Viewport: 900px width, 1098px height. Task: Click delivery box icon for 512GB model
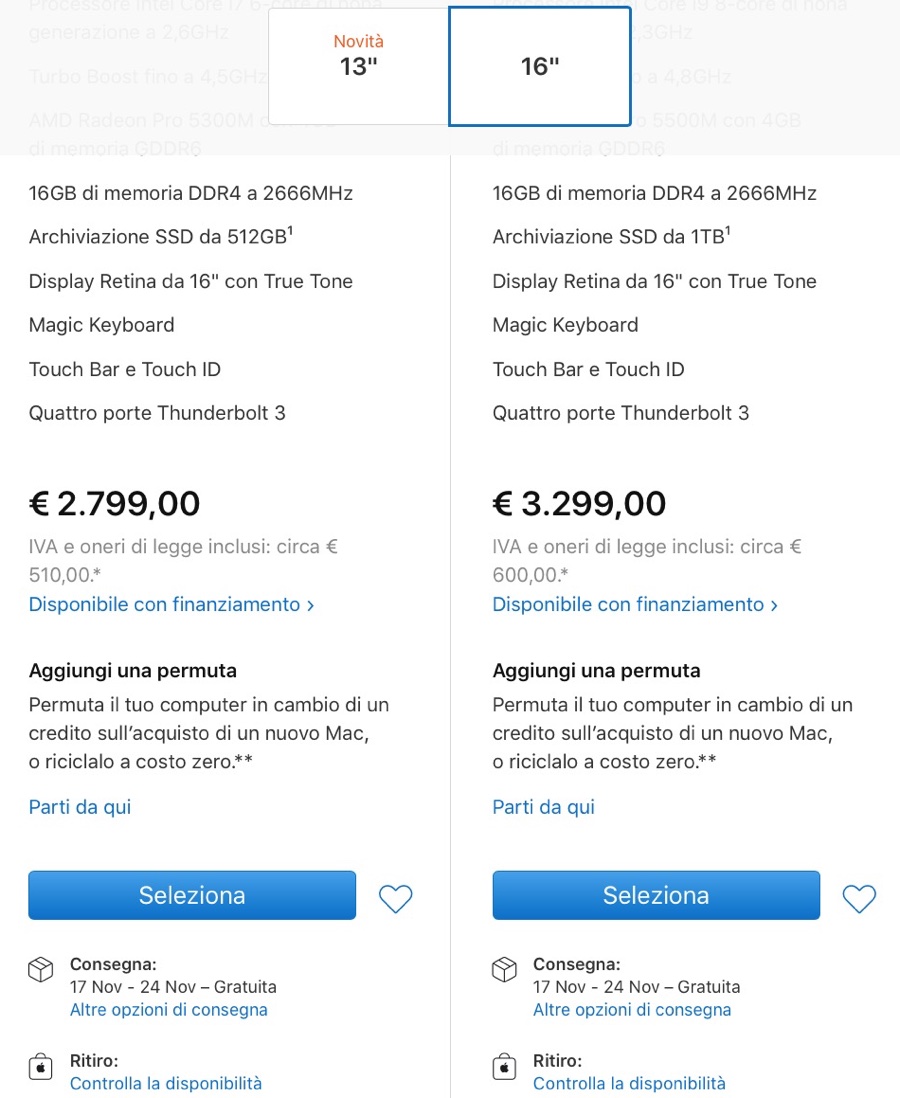(x=41, y=970)
